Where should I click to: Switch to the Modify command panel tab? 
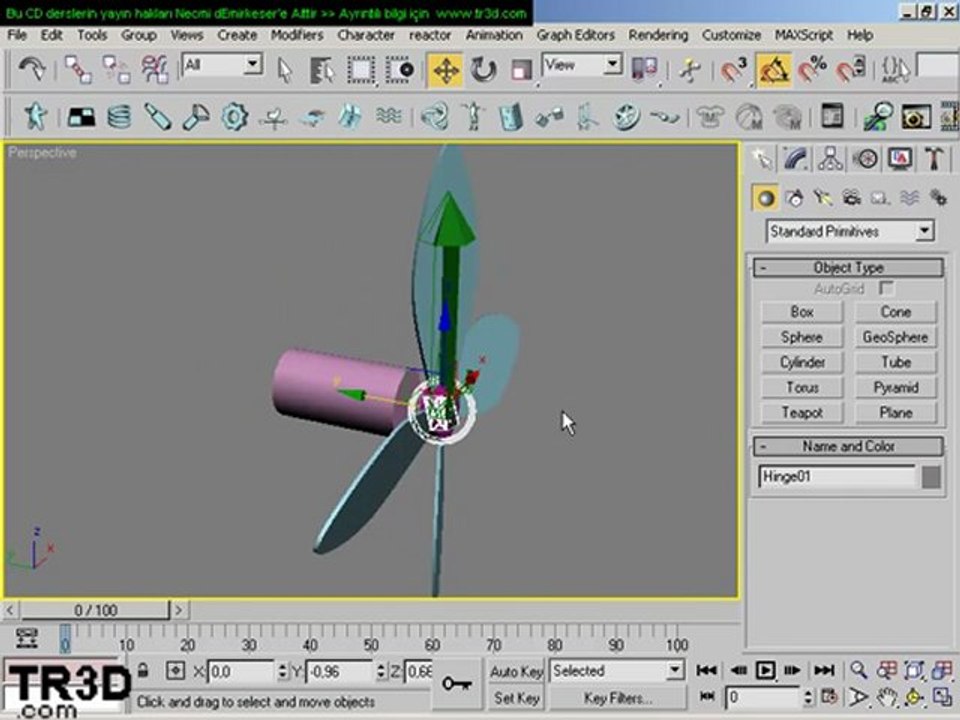point(797,159)
